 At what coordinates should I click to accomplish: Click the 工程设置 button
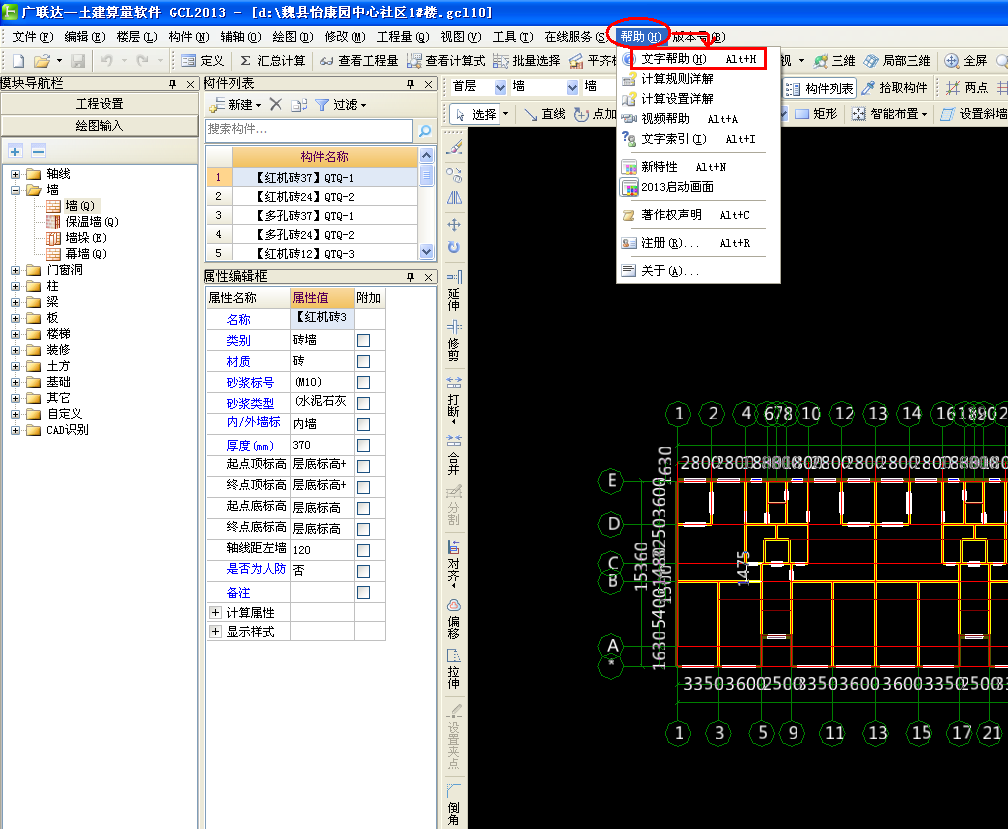point(100,104)
